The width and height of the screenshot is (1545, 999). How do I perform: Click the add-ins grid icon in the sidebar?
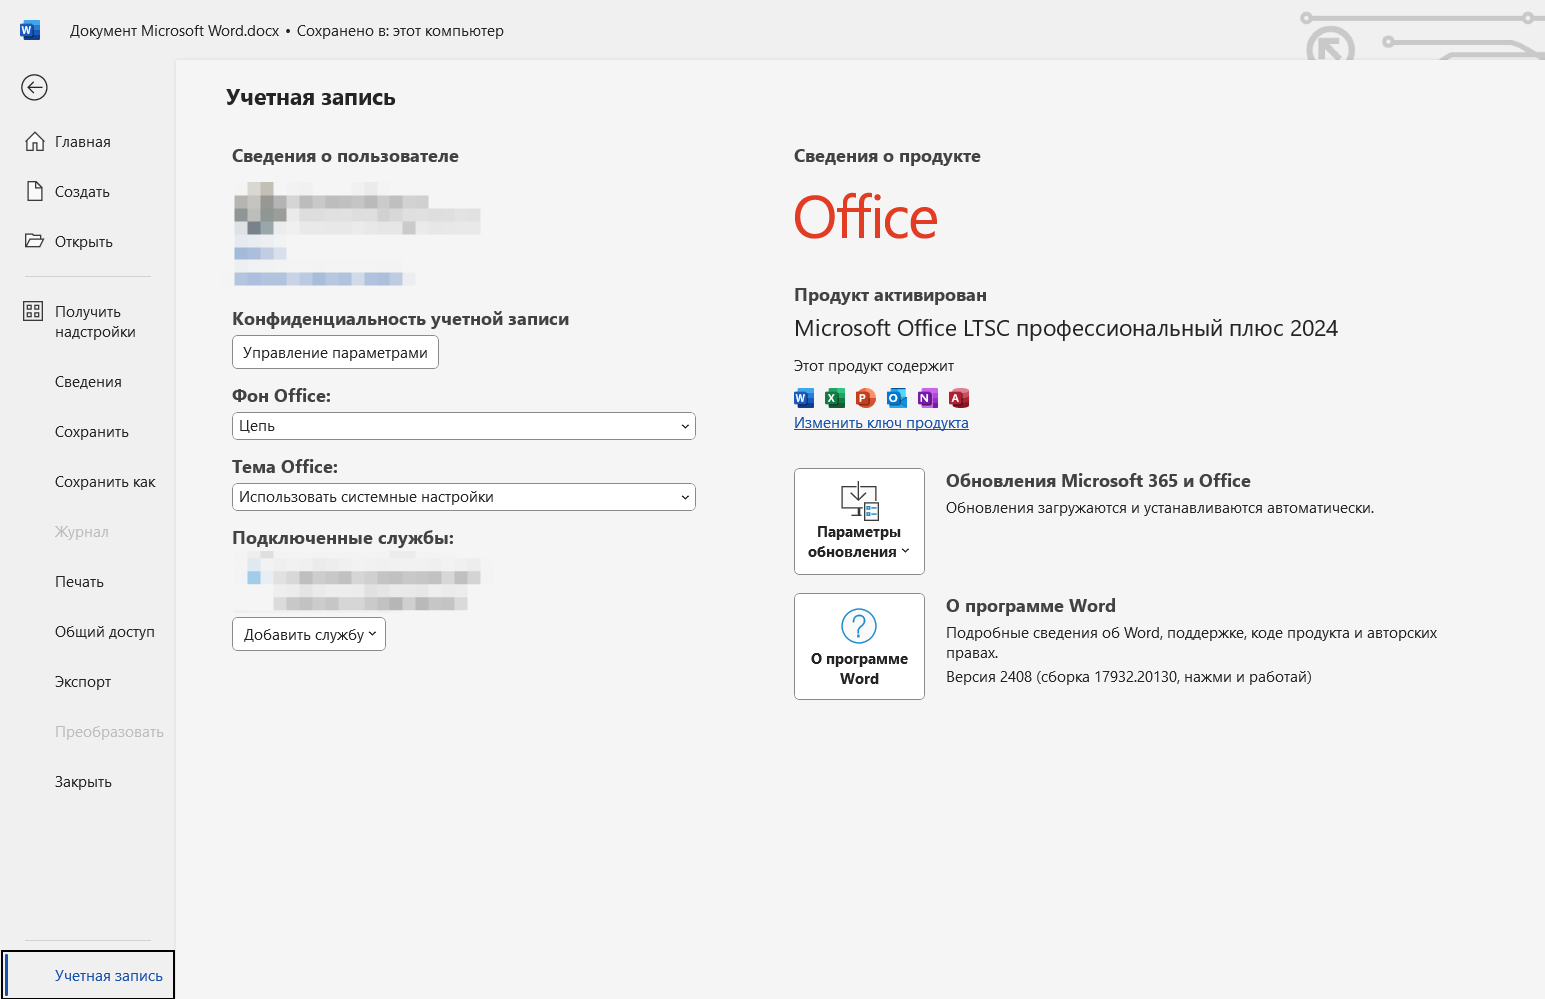click(x=33, y=311)
